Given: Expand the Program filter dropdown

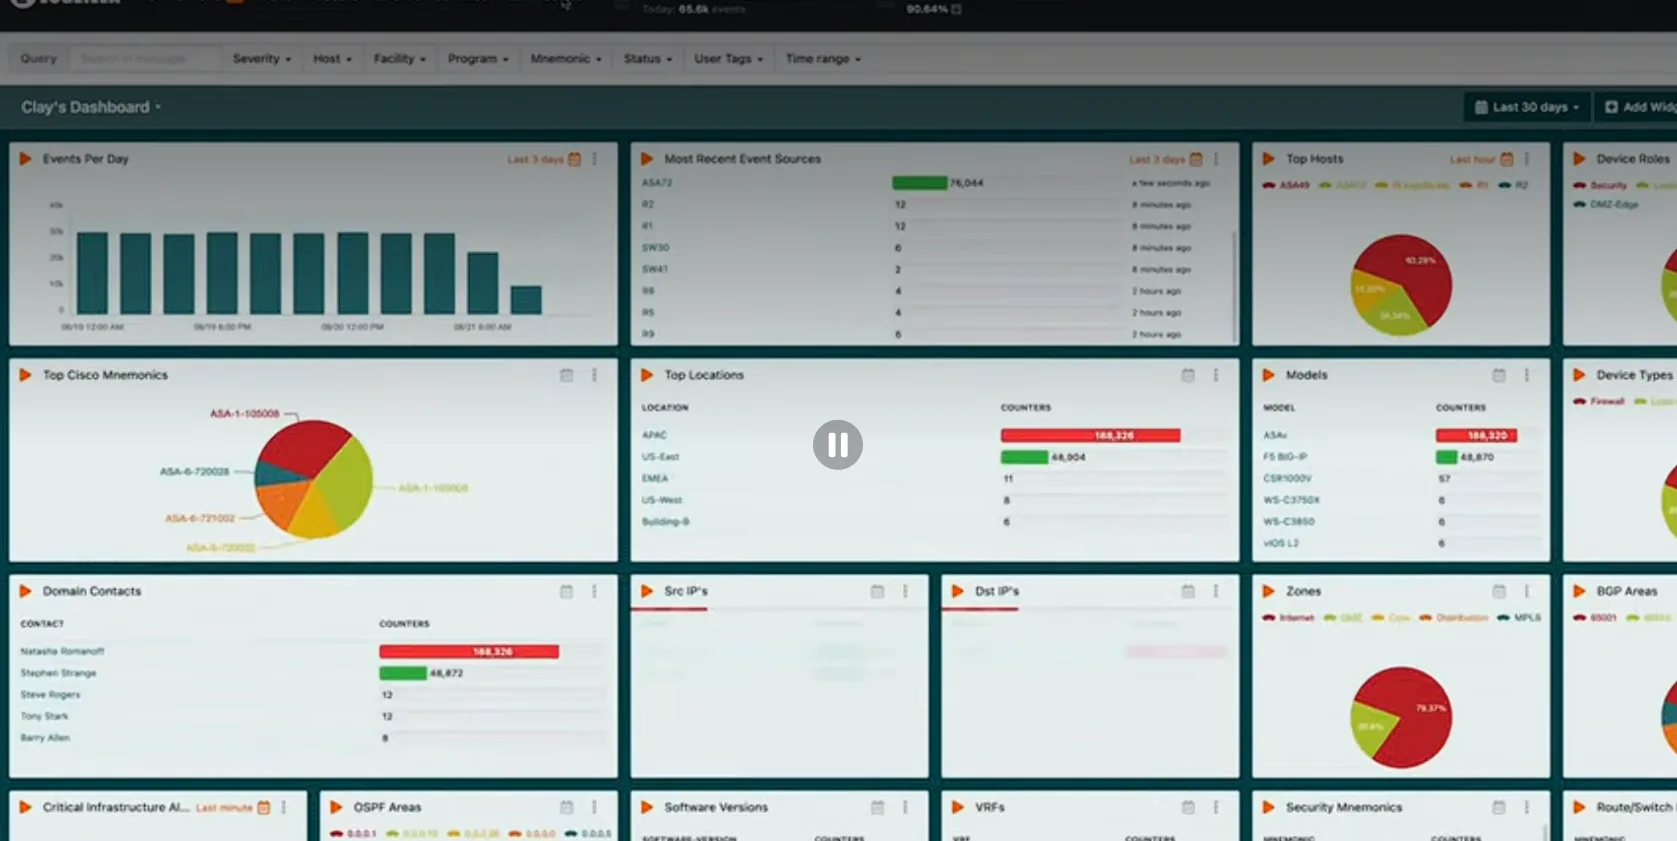Looking at the screenshot, I should [x=478, y=59].
